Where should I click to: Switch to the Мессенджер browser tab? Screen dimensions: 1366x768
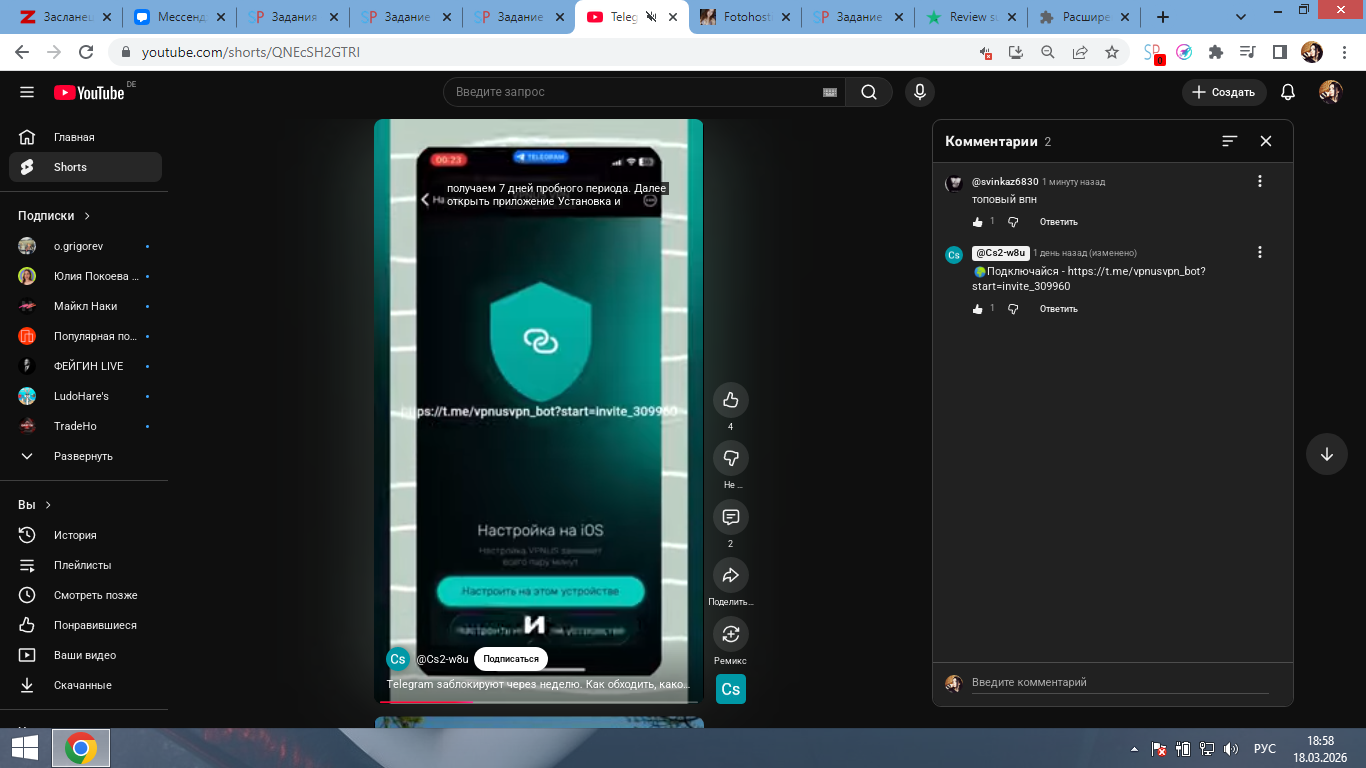click(x=179, y=17)
